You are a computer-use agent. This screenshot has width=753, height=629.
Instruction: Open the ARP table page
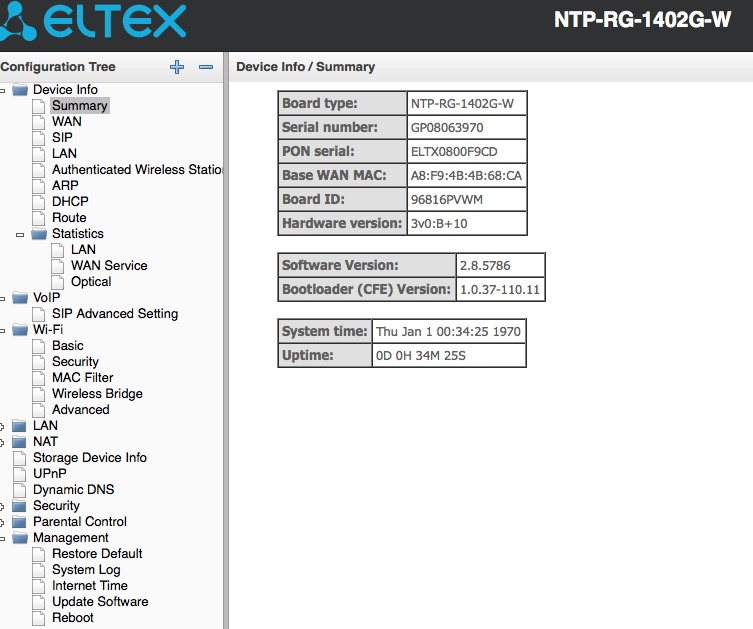tap(65, 185)
